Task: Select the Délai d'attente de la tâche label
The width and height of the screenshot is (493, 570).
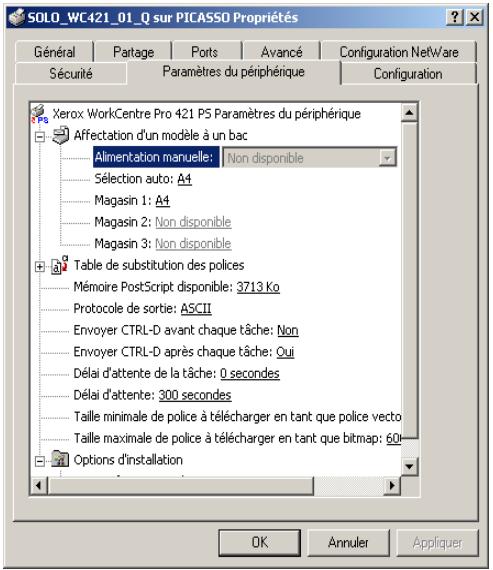Action: (x=145, y=373)
